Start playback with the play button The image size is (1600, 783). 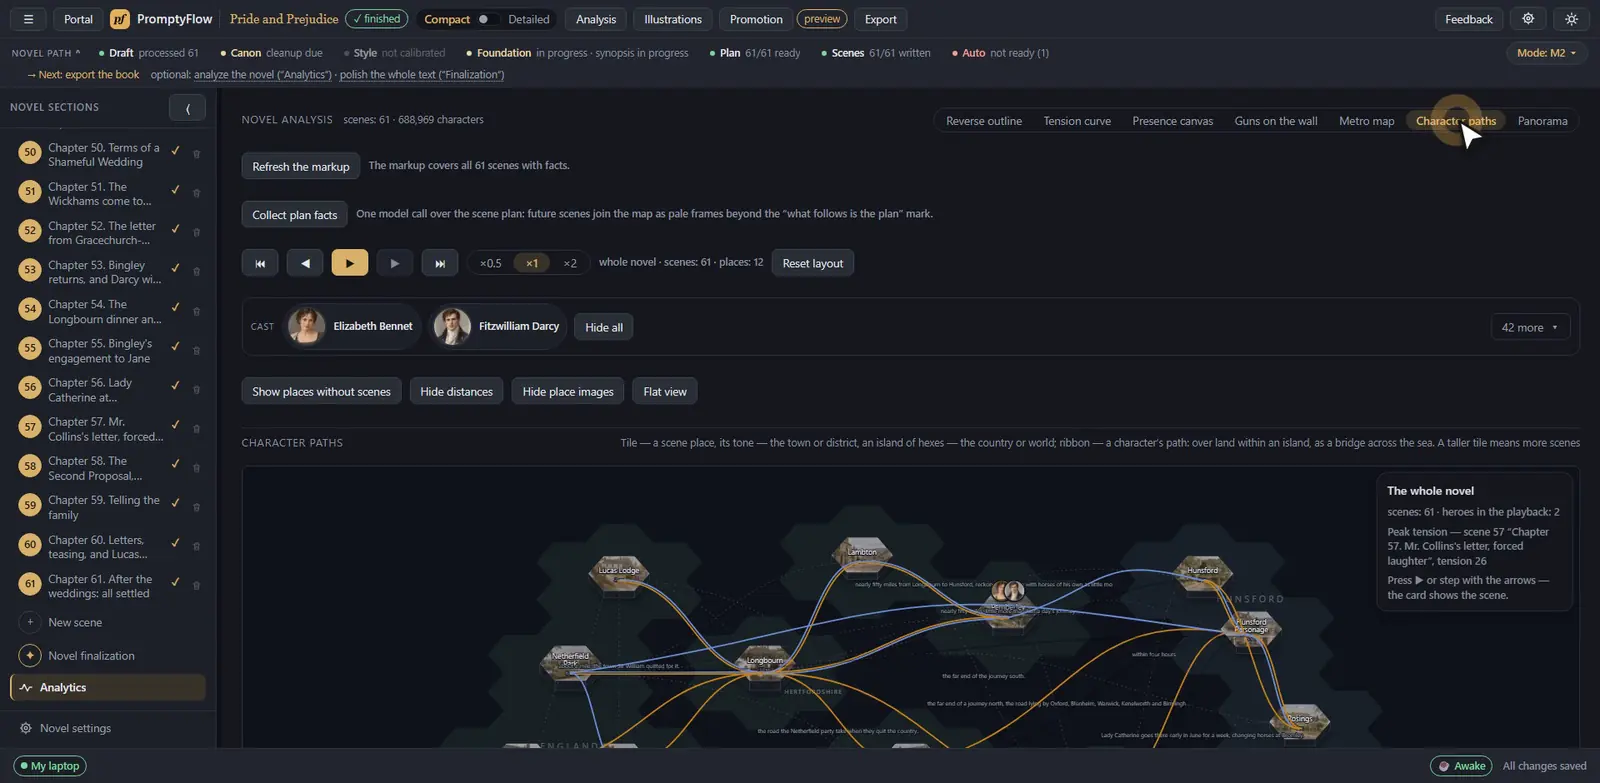tap(350, 263)
